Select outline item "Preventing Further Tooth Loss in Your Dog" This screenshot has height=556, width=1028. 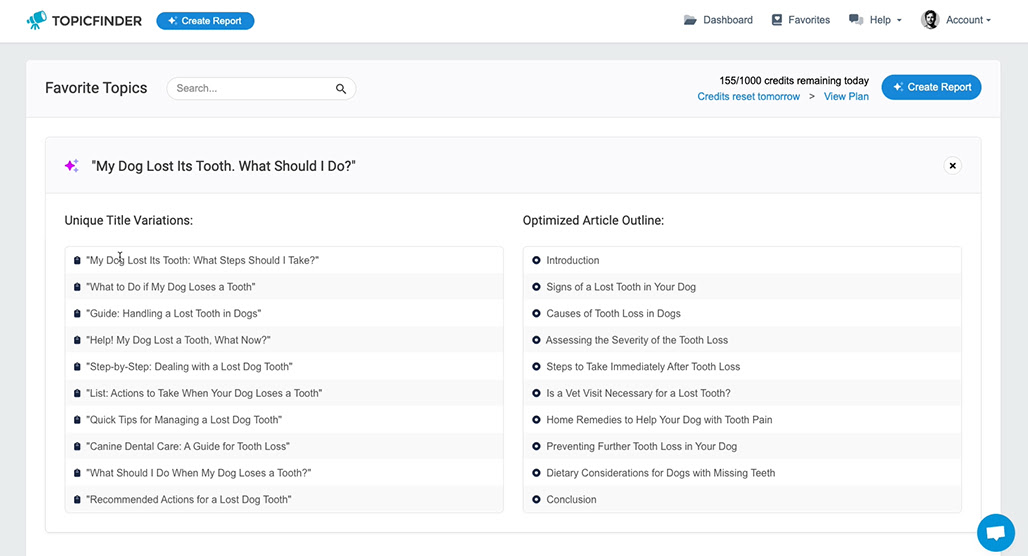click(642, 447)
